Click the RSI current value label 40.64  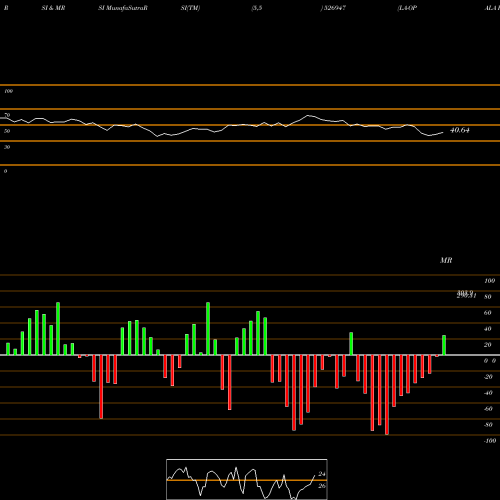[x=460, y=130]
